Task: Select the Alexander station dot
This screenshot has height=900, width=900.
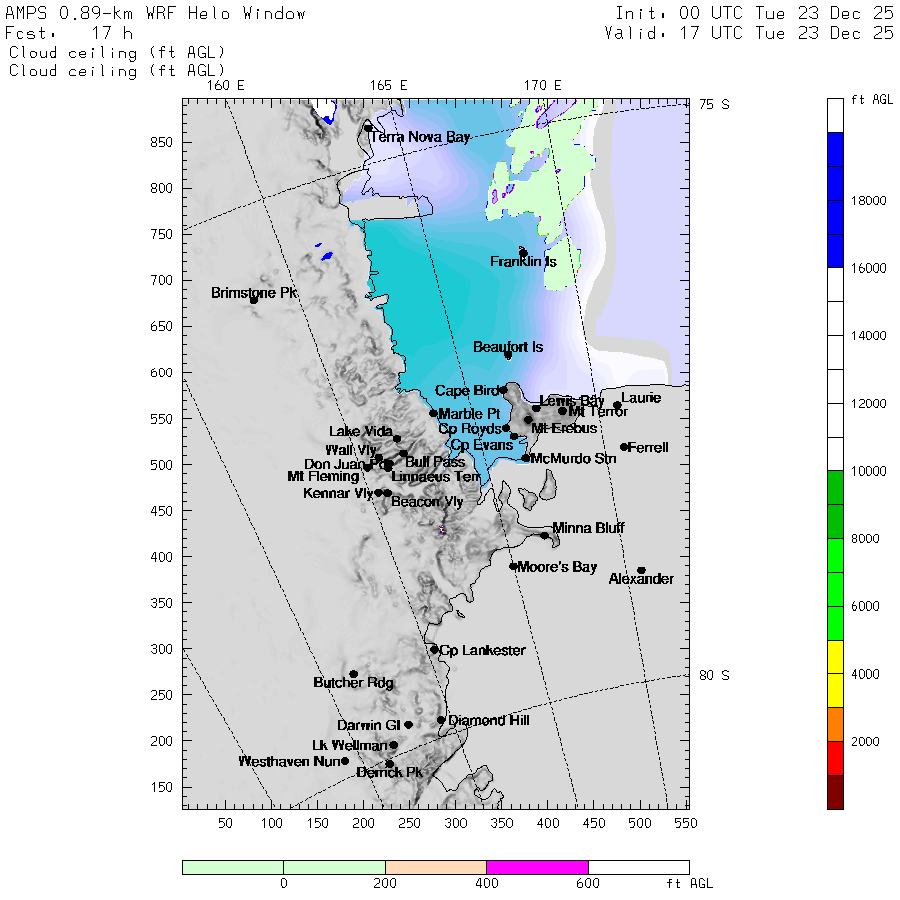Action: 642,571
